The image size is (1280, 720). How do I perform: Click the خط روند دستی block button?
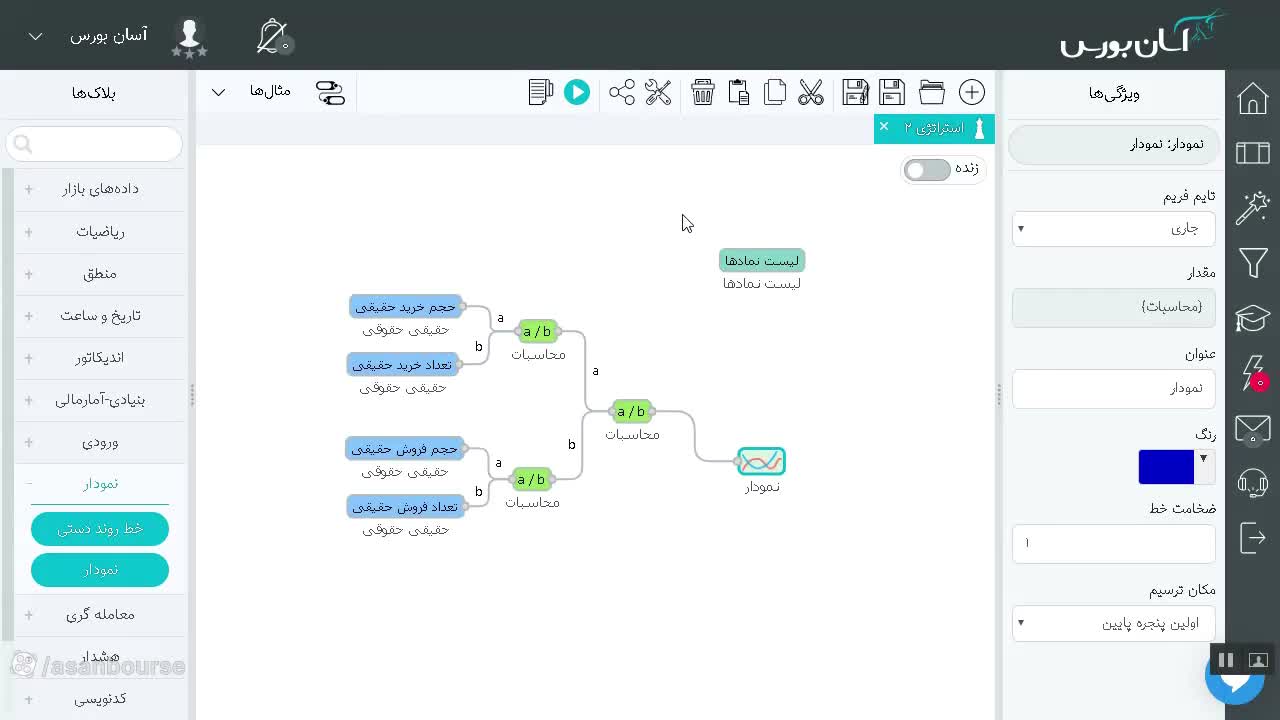click(x=100, y=529)
